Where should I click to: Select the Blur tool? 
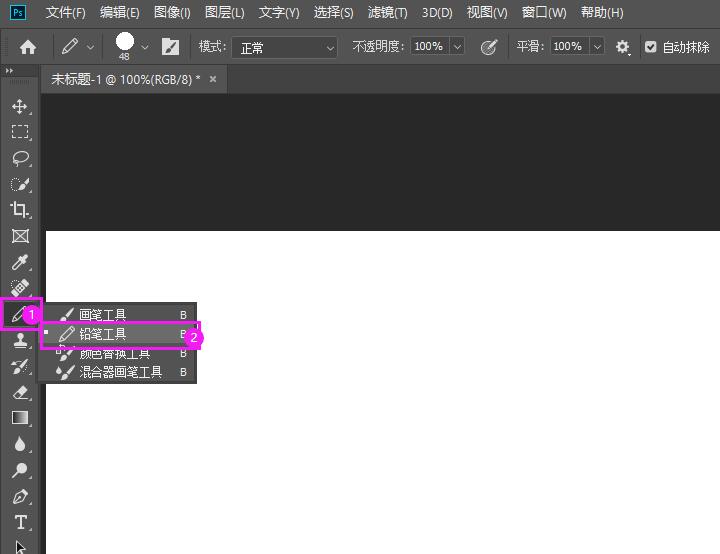(x=20, y=444)
